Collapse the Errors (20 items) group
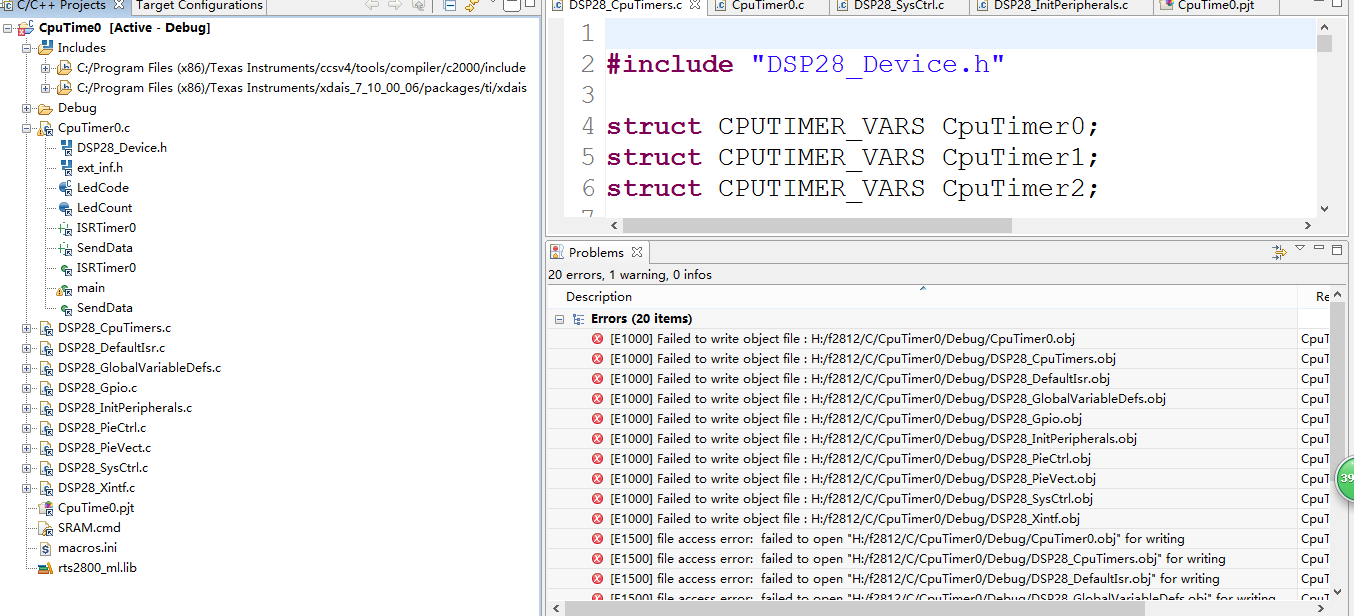1354x616 pixels. (x=560, y=319)
